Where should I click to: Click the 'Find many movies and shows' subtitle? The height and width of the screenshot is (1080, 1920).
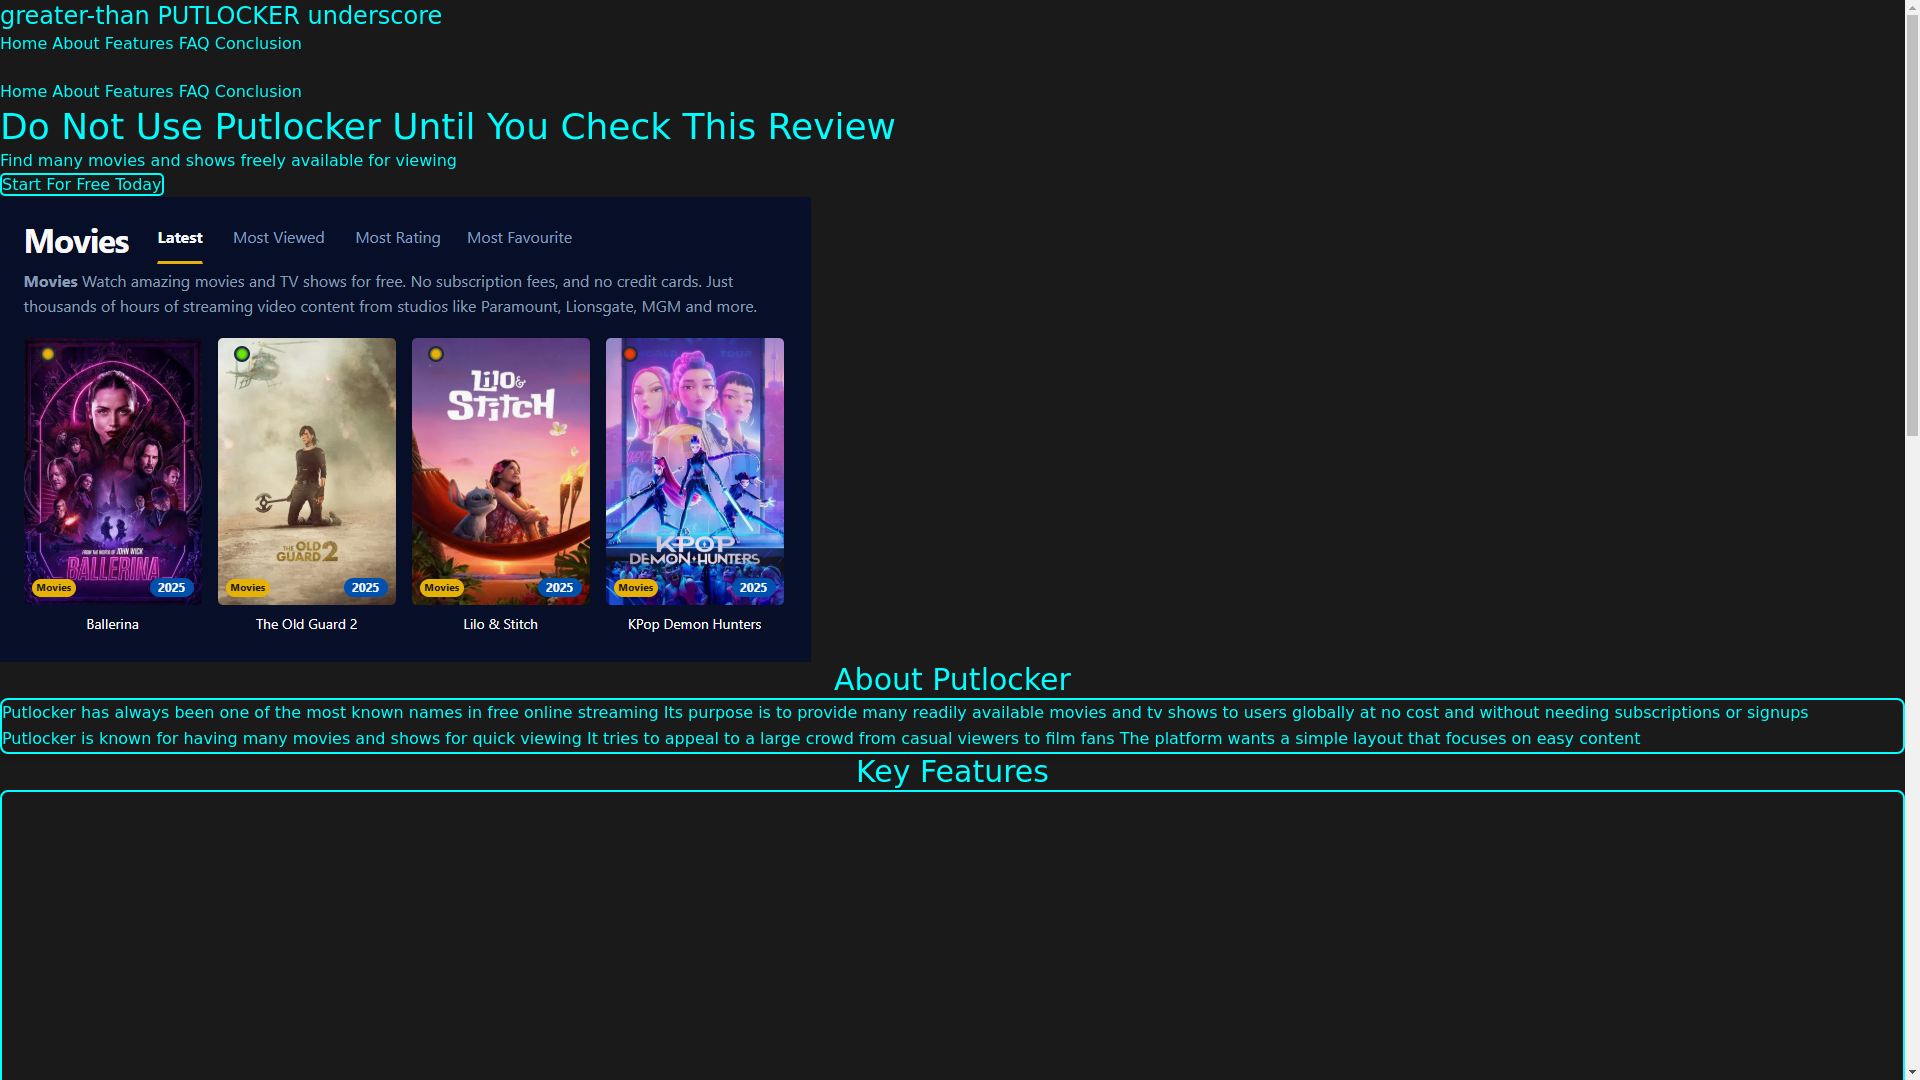pyautogui.click(x=228, y=161)
